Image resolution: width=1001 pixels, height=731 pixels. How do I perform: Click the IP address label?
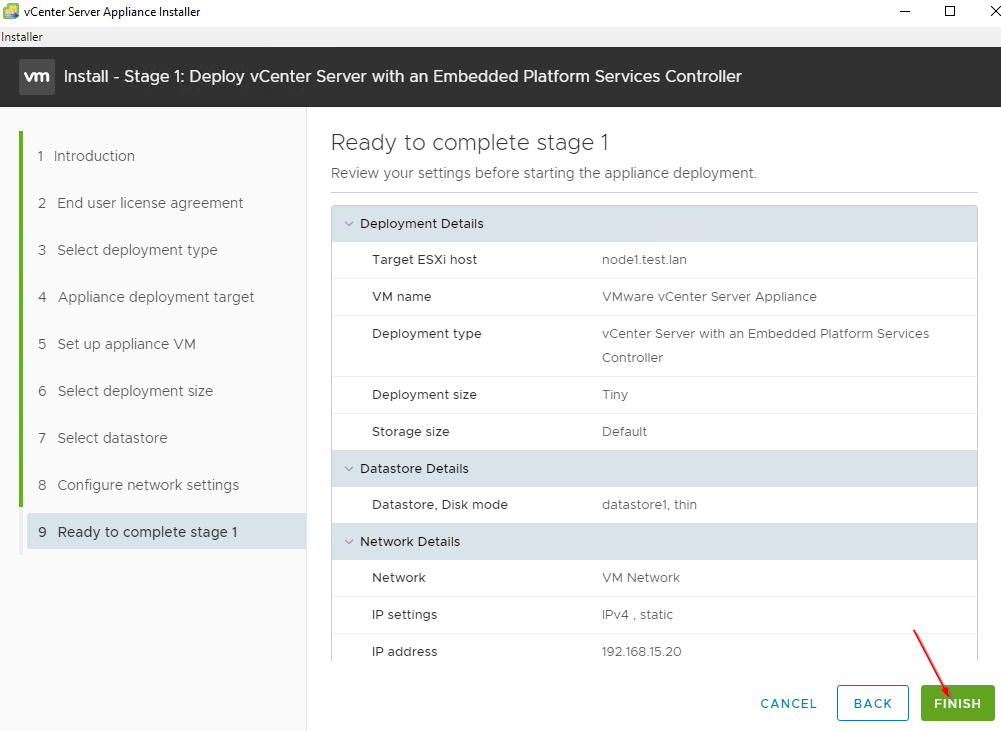pos(405,652)
